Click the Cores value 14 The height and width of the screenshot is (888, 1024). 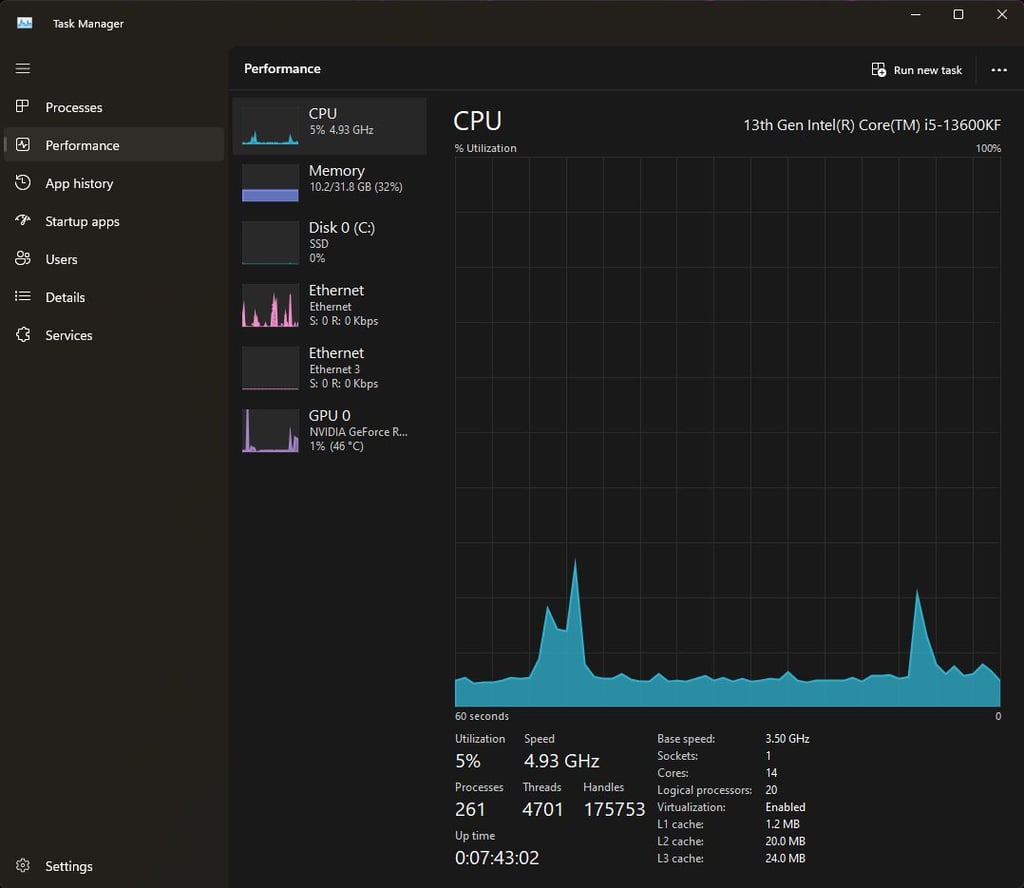[x=771, y=772]
